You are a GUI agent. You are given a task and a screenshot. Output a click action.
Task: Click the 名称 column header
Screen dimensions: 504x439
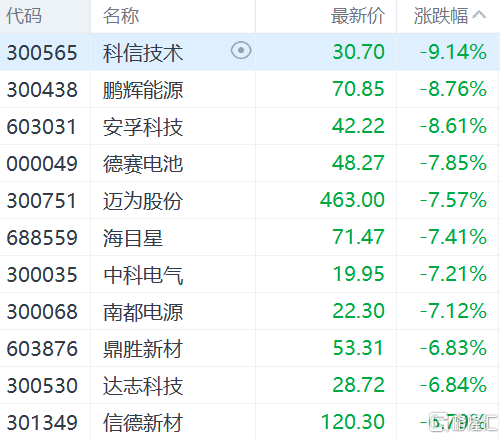click(121, 16)
